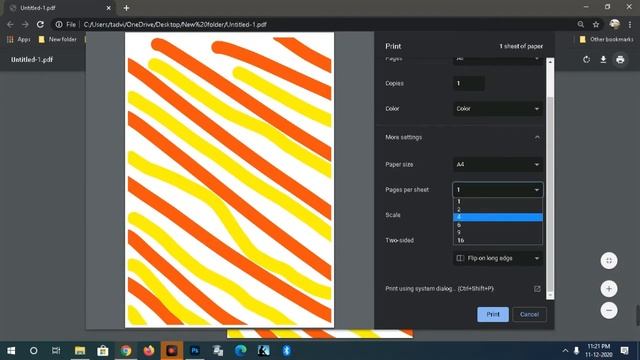Viewport: 640px width, 360px height.
Task: Open the notification center icon
Action: click(x=624, y=351)
